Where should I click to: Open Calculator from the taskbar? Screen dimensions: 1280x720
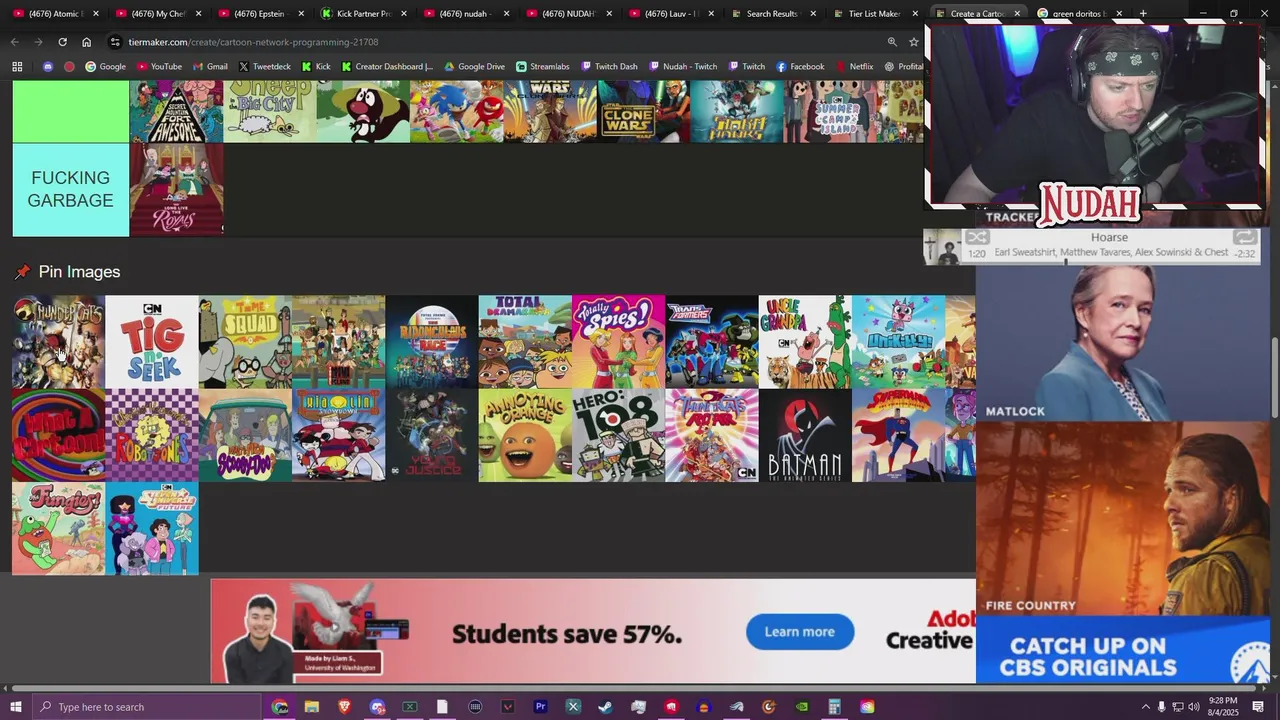834,707
